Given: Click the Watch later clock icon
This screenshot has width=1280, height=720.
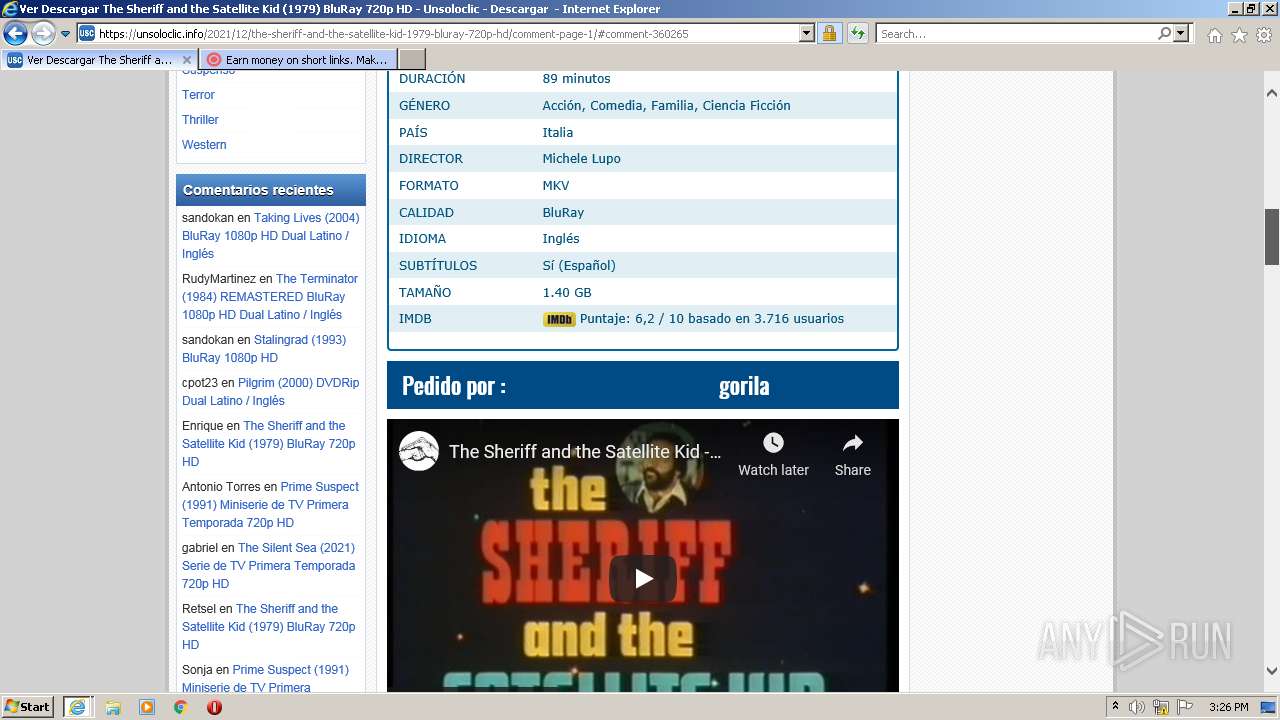Looking at the screenshot, I should click(773, 443).
